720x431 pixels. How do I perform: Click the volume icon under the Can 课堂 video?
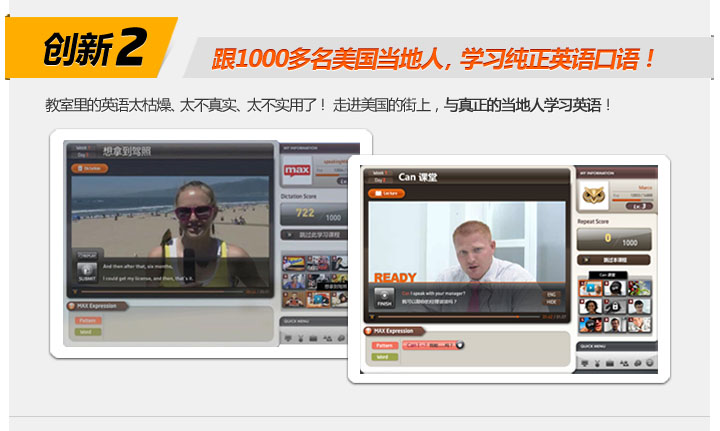click(x=372, y=317)
